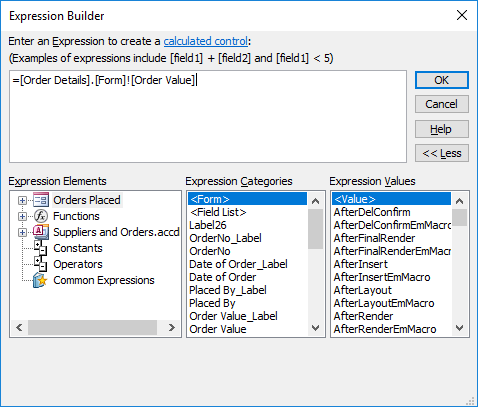Viewport: 478px width, 407px height.
Task: Click the Common Expressions star icon
Action: (40, 280)
